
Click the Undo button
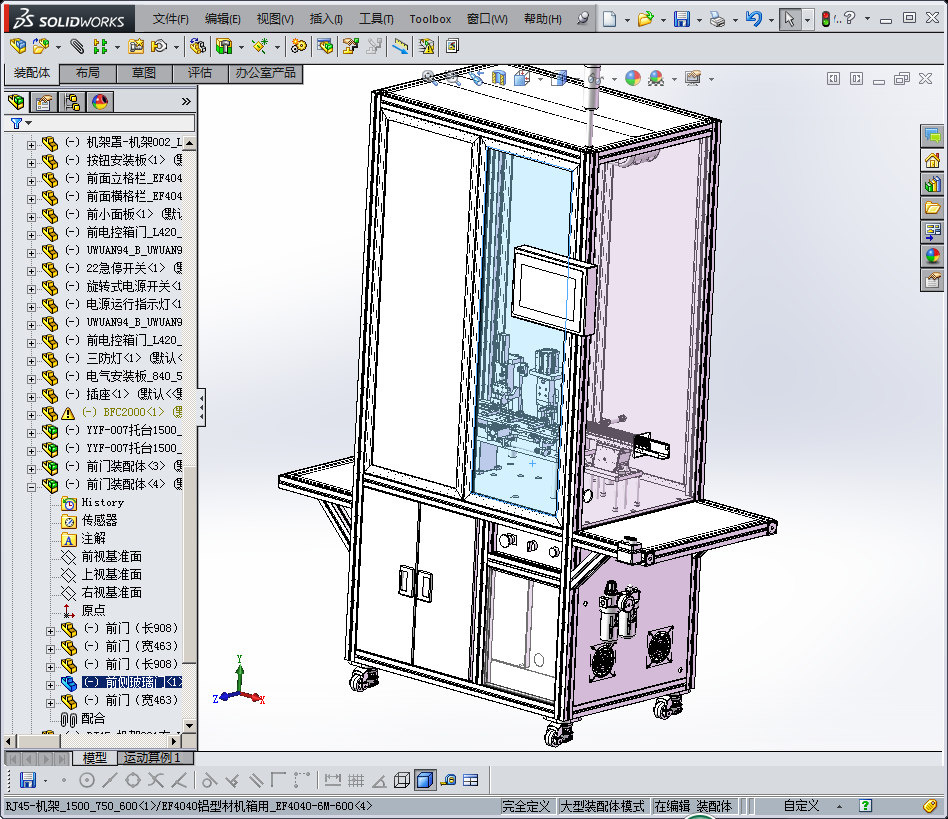[x=754, y=19]
